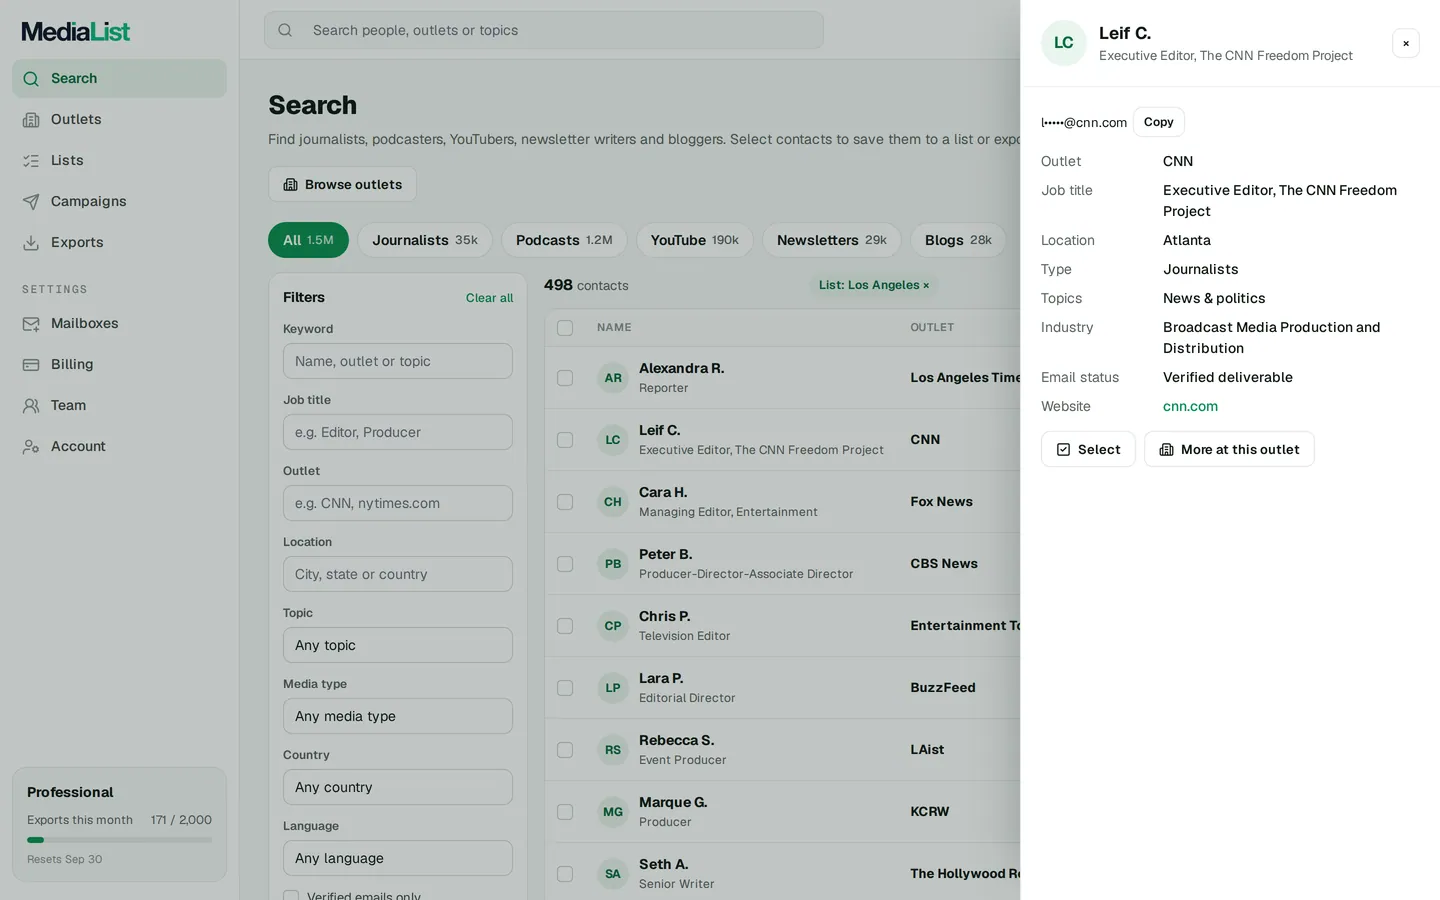Click the LC avatar in Leif C. row

613,440
